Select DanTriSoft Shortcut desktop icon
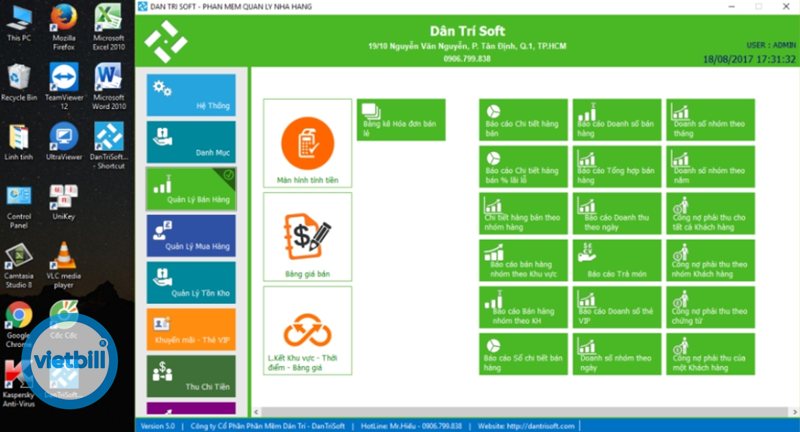 (109, 145)
